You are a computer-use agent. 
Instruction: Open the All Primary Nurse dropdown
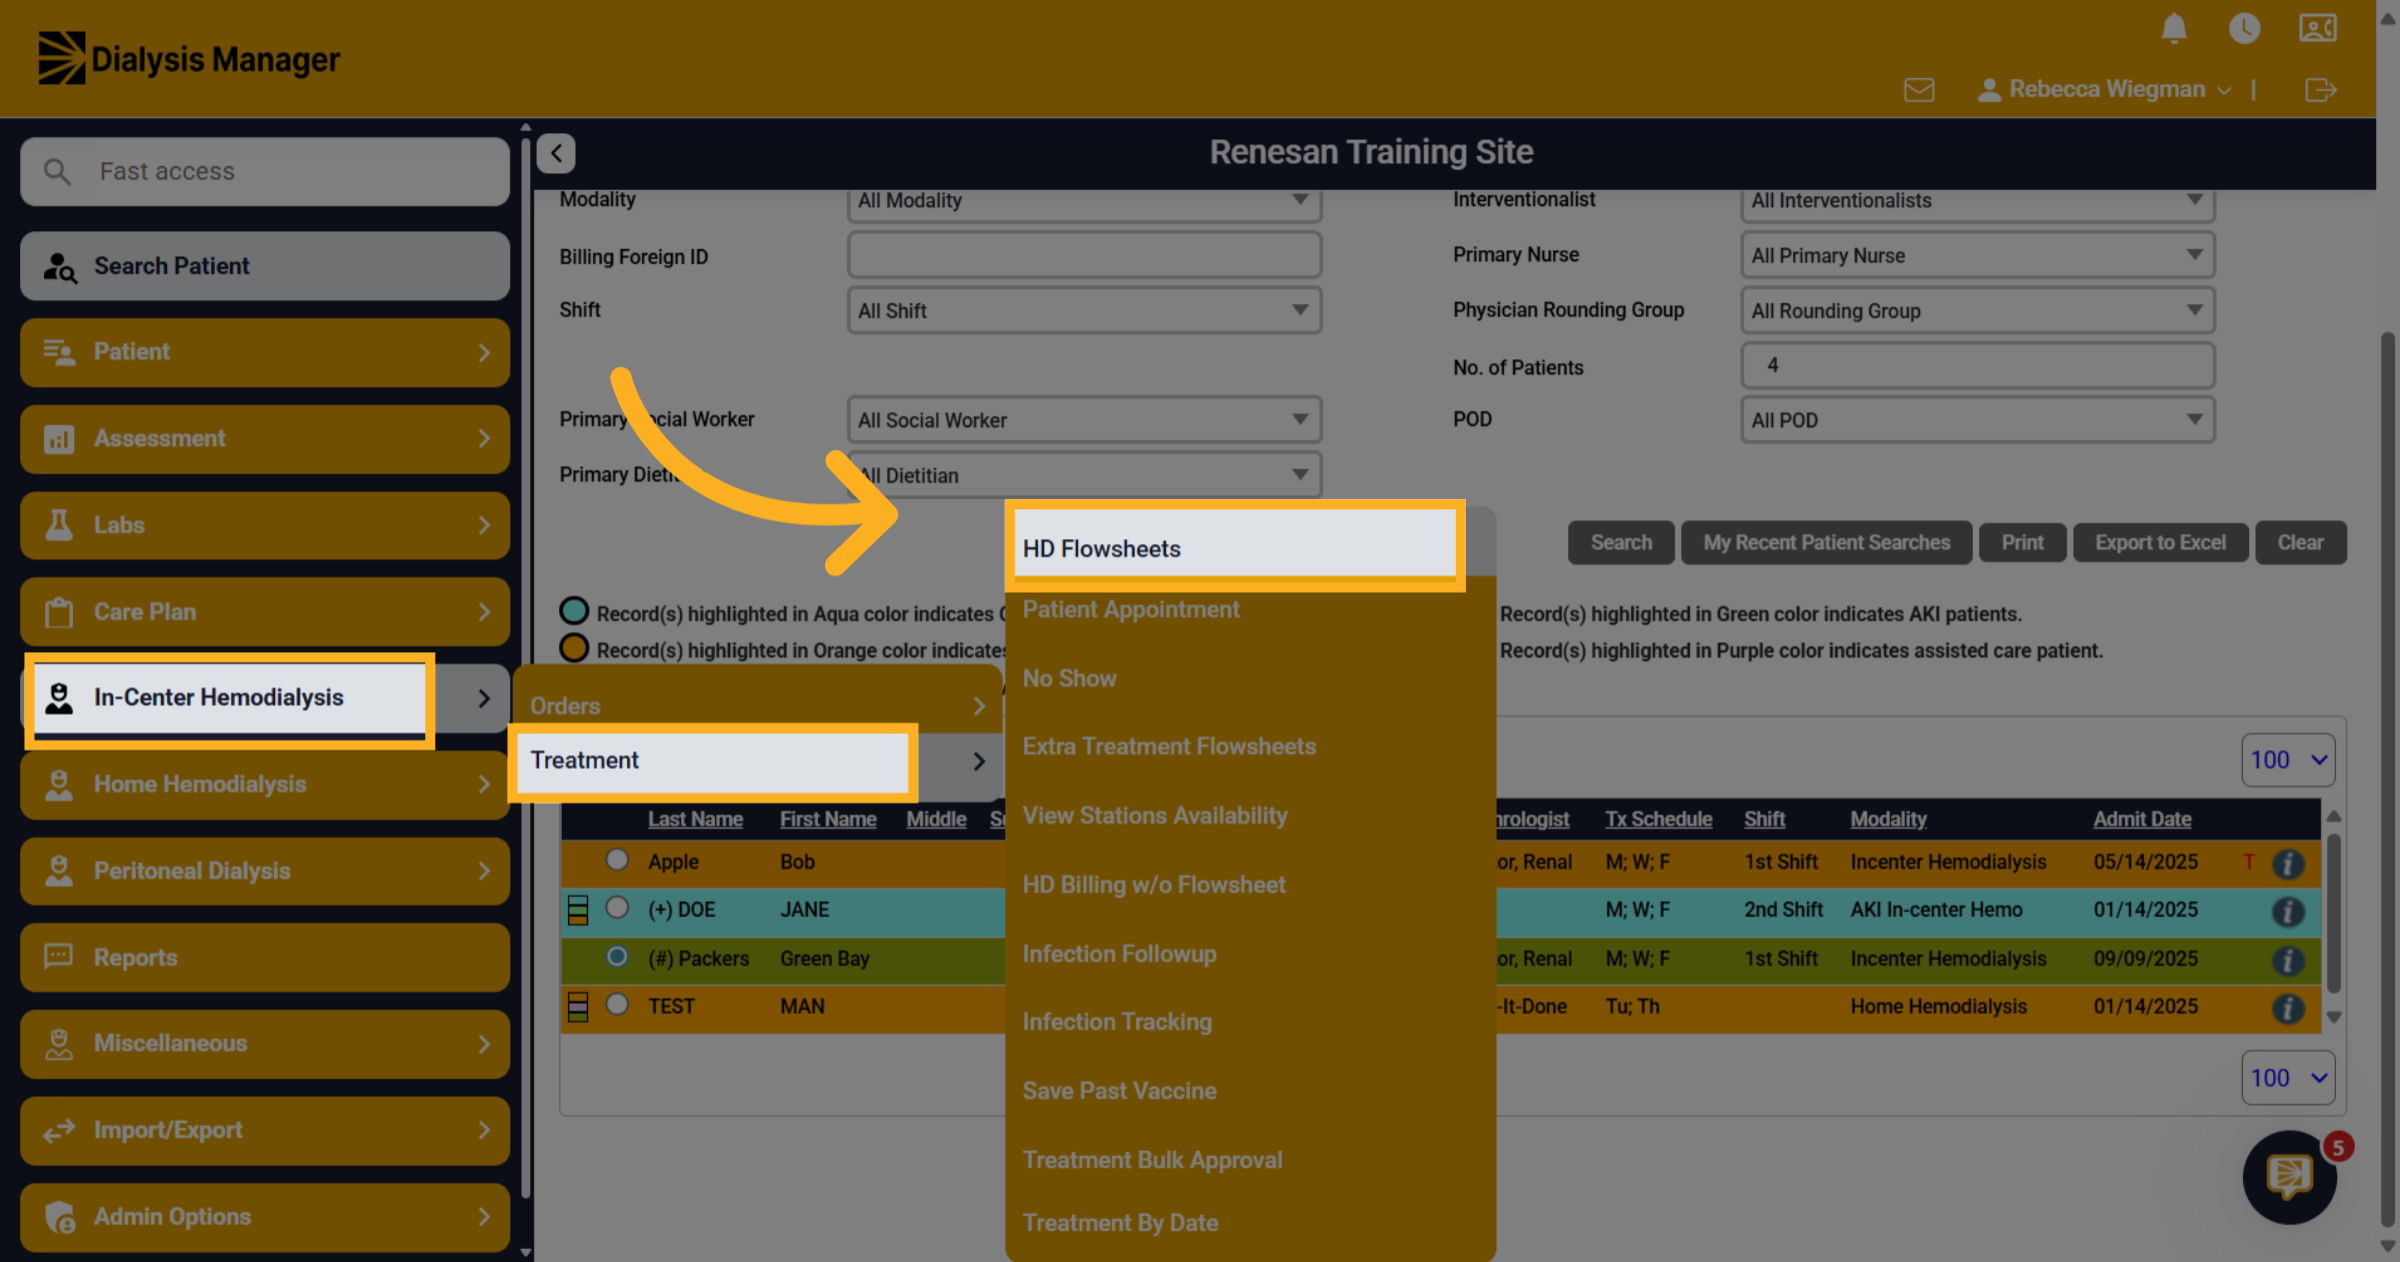1977,256
